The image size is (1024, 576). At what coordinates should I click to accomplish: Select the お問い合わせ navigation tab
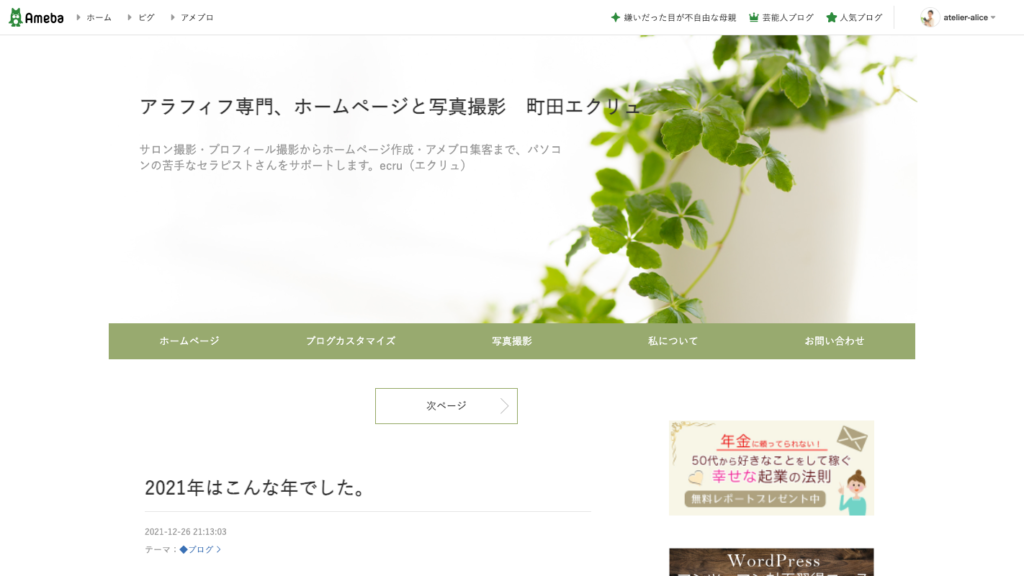click(834, 341)
